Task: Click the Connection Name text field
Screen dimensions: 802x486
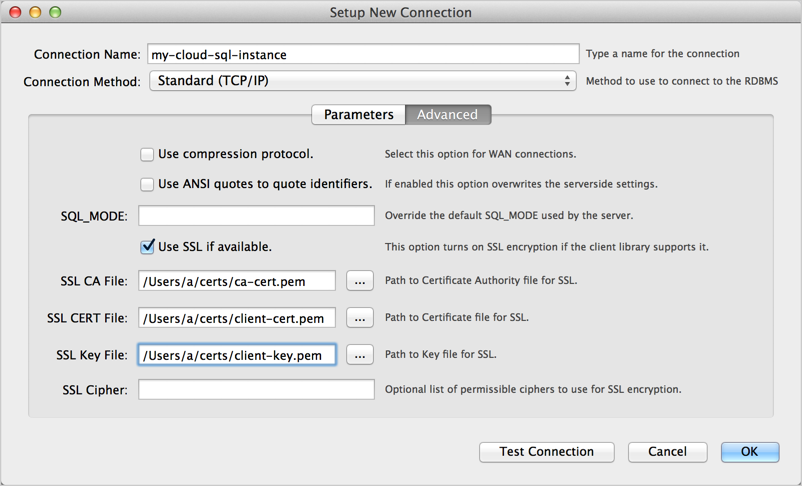Action: tap(363, 54)
